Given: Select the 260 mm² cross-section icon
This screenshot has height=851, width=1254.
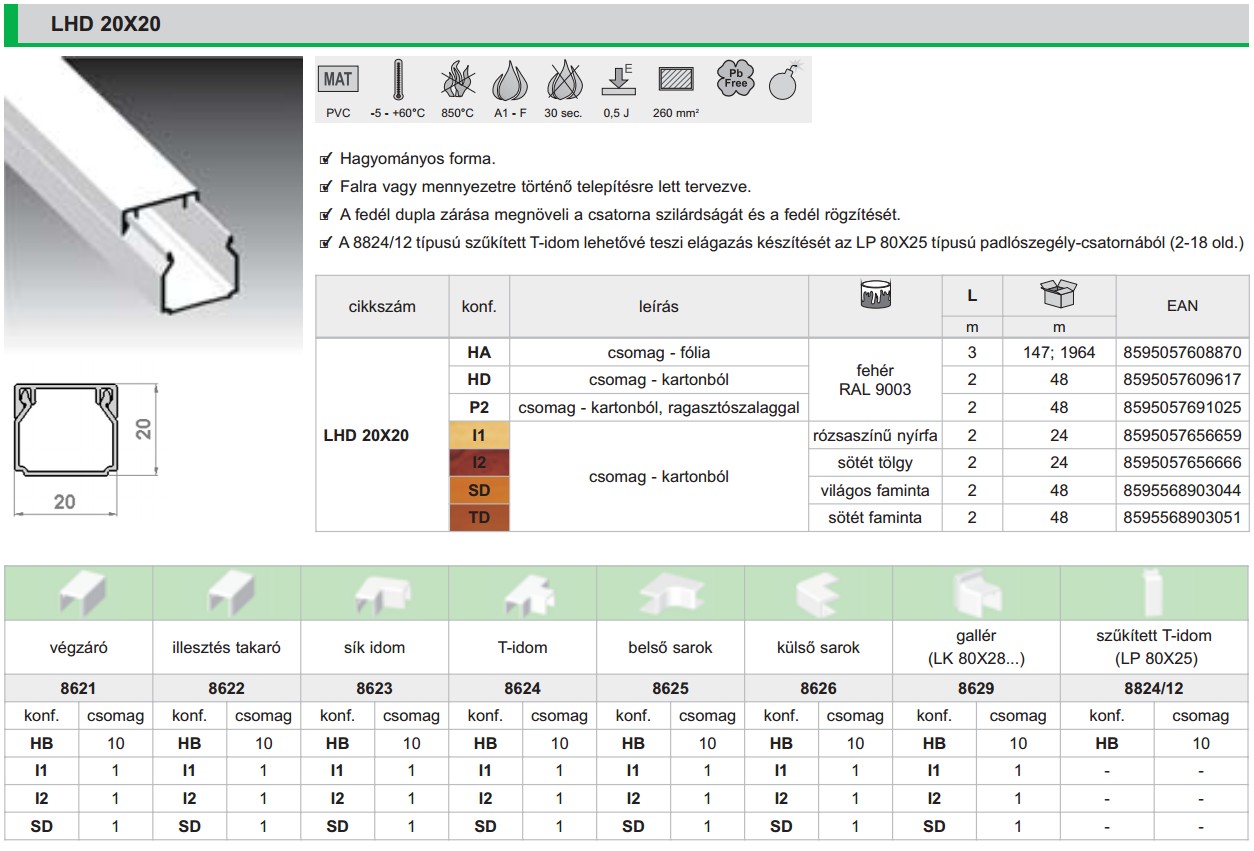Looking at the screenshot, I should (x=676, y=80).
